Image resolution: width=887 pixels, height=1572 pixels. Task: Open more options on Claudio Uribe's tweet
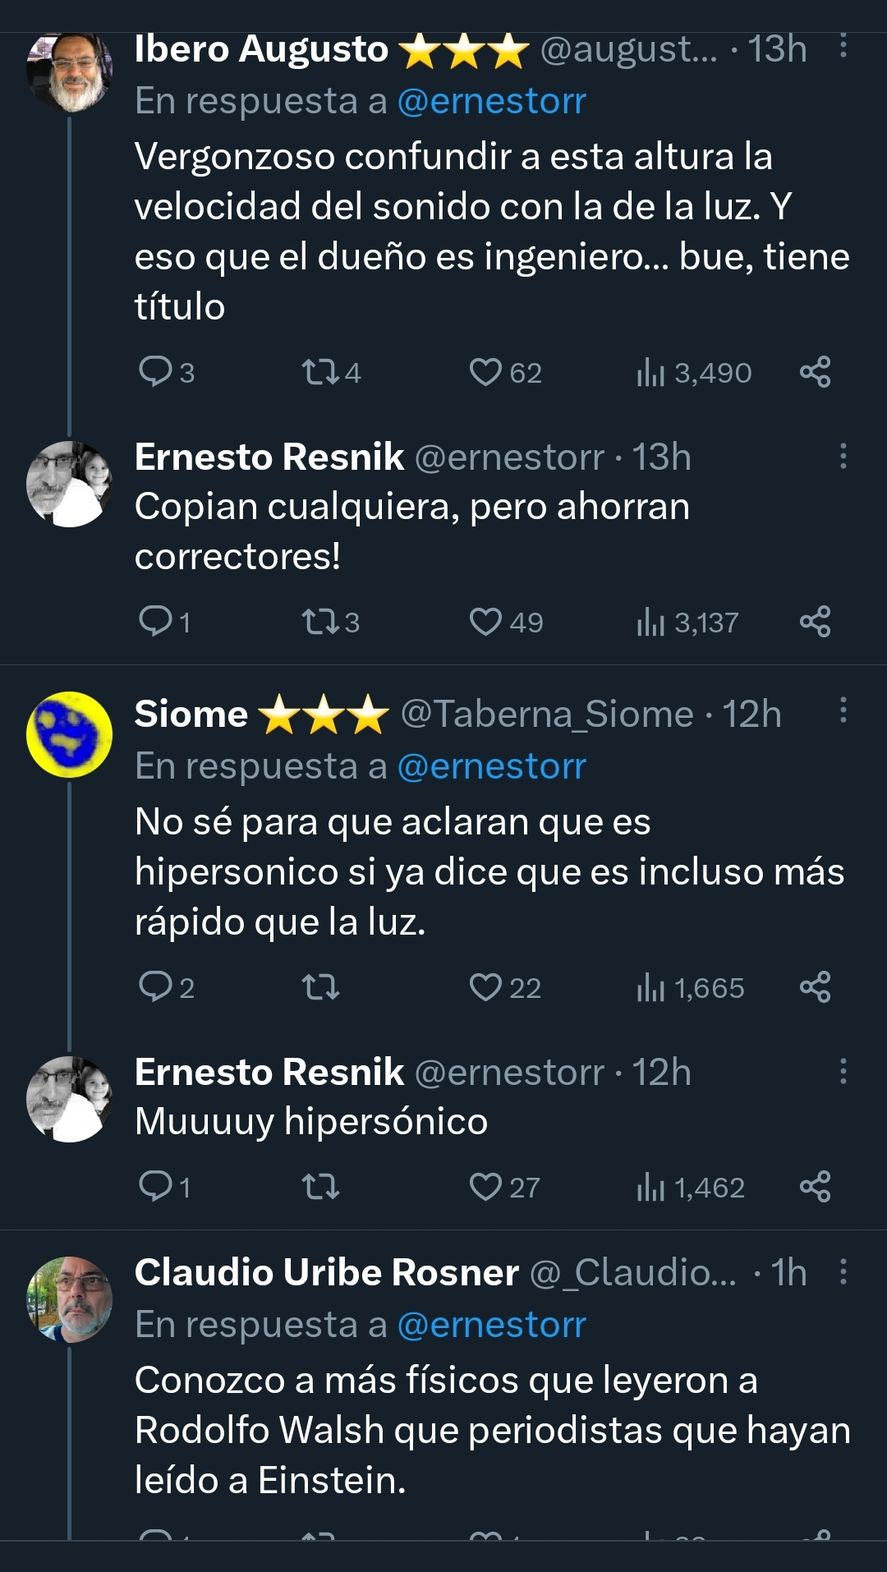point(843,1271)
